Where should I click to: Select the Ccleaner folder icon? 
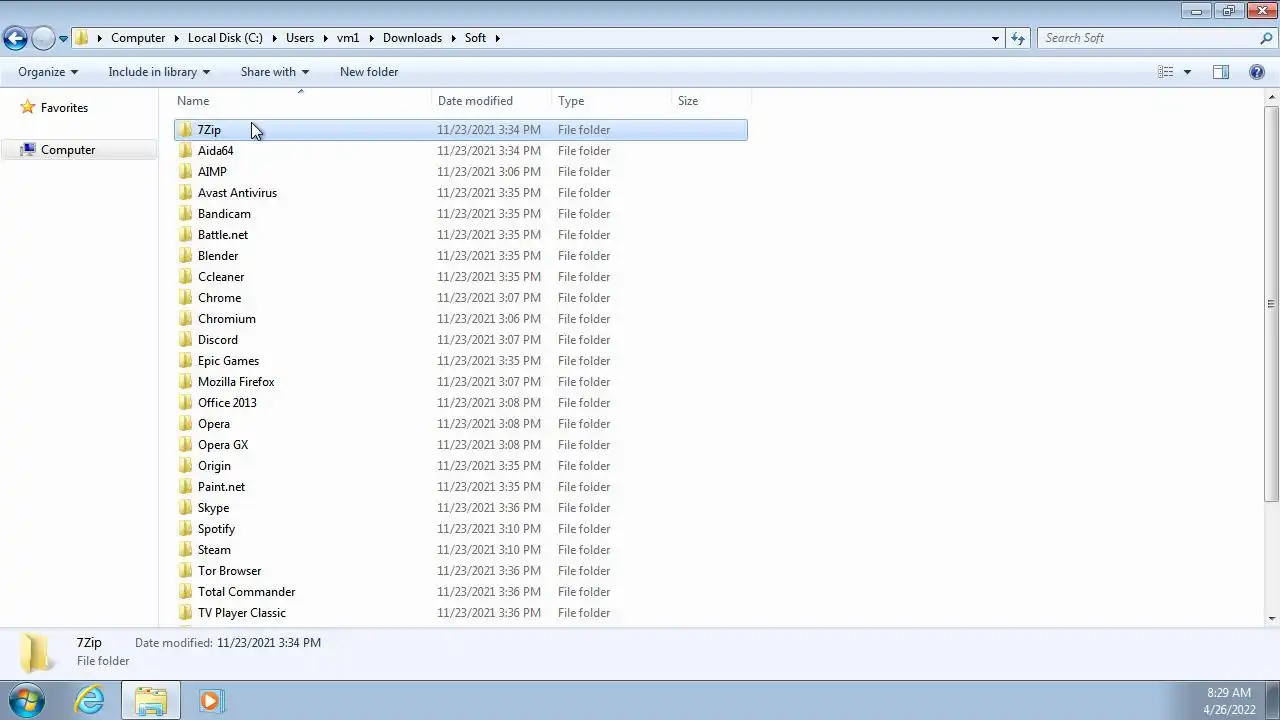coord(186,277)
